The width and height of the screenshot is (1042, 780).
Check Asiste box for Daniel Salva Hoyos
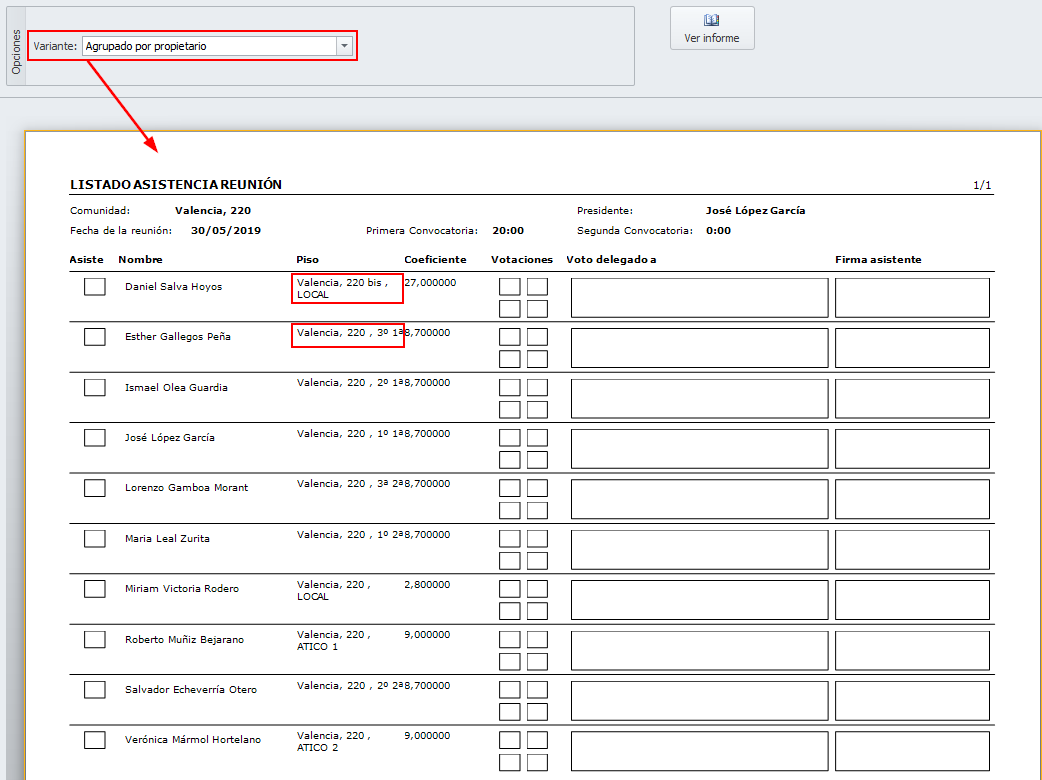point(95,287)
